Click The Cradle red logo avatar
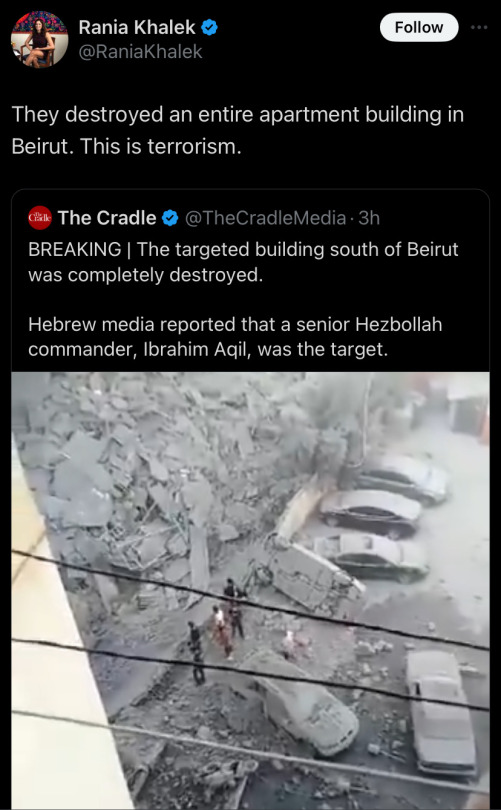Screen dimensions: 501x810 pos(40,217)
